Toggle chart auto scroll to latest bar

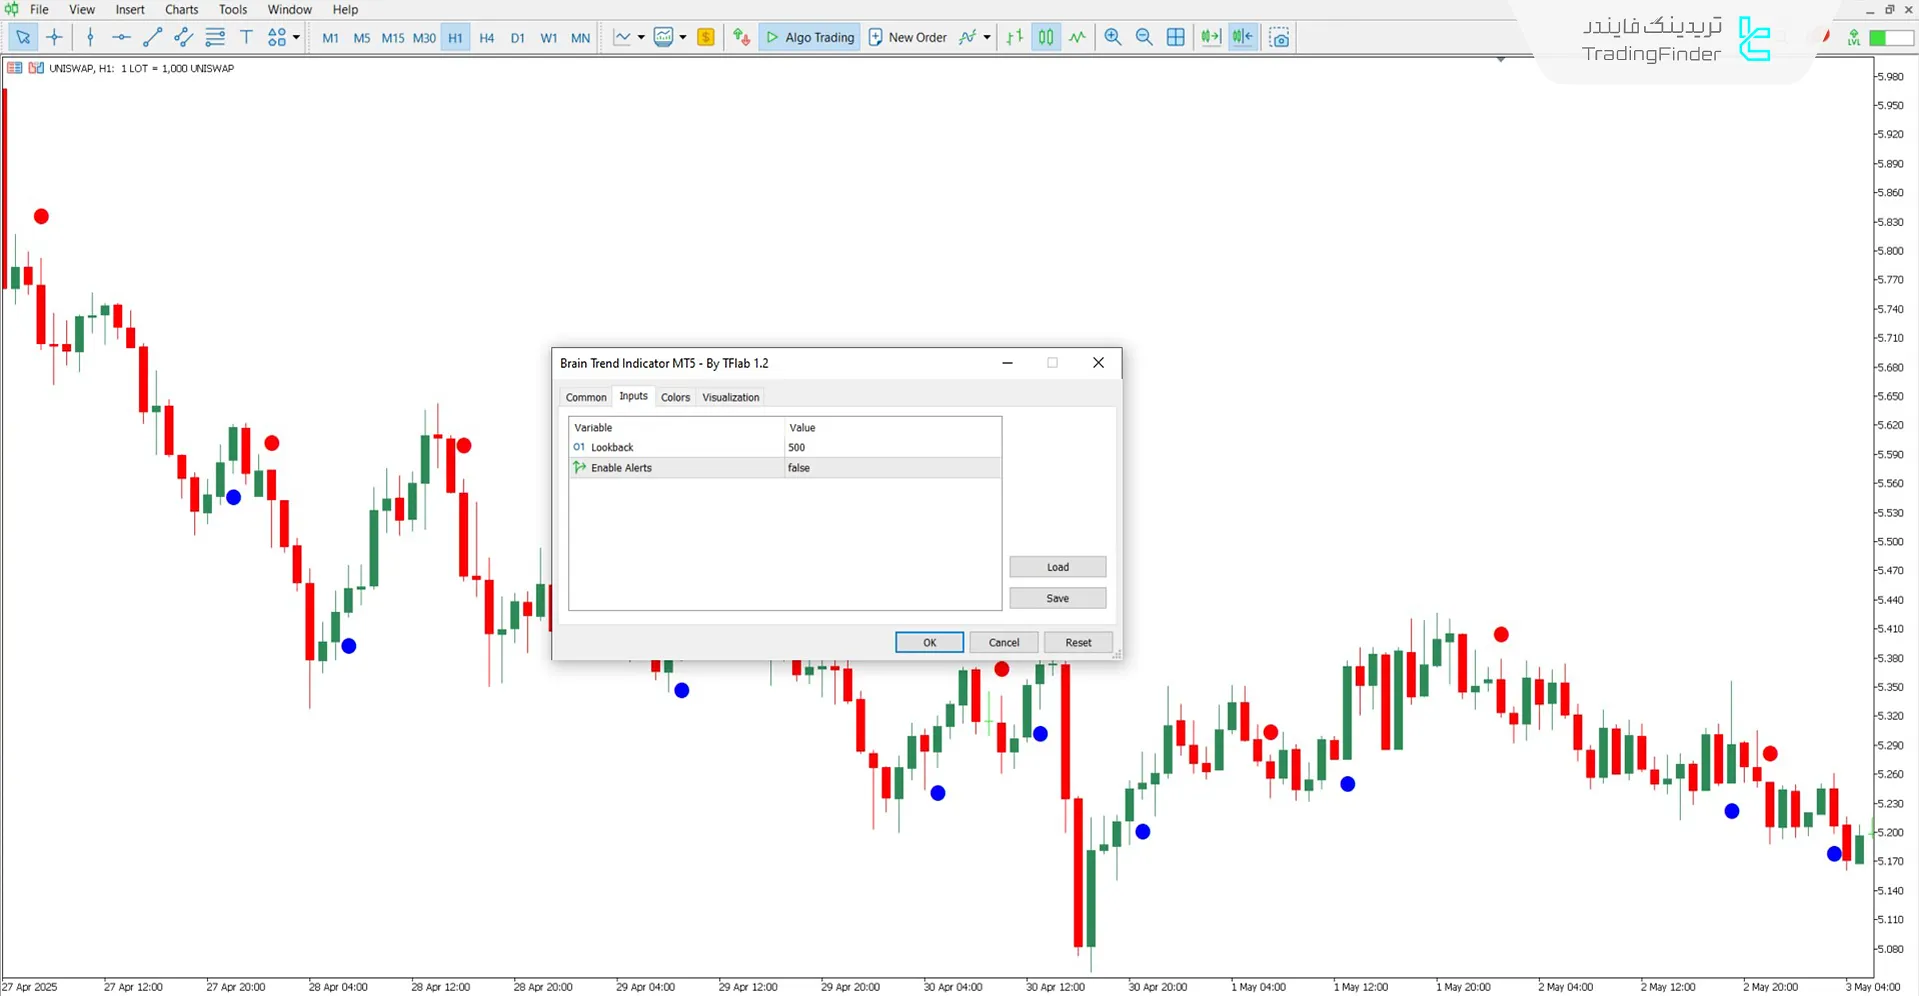pos(1211,38)
